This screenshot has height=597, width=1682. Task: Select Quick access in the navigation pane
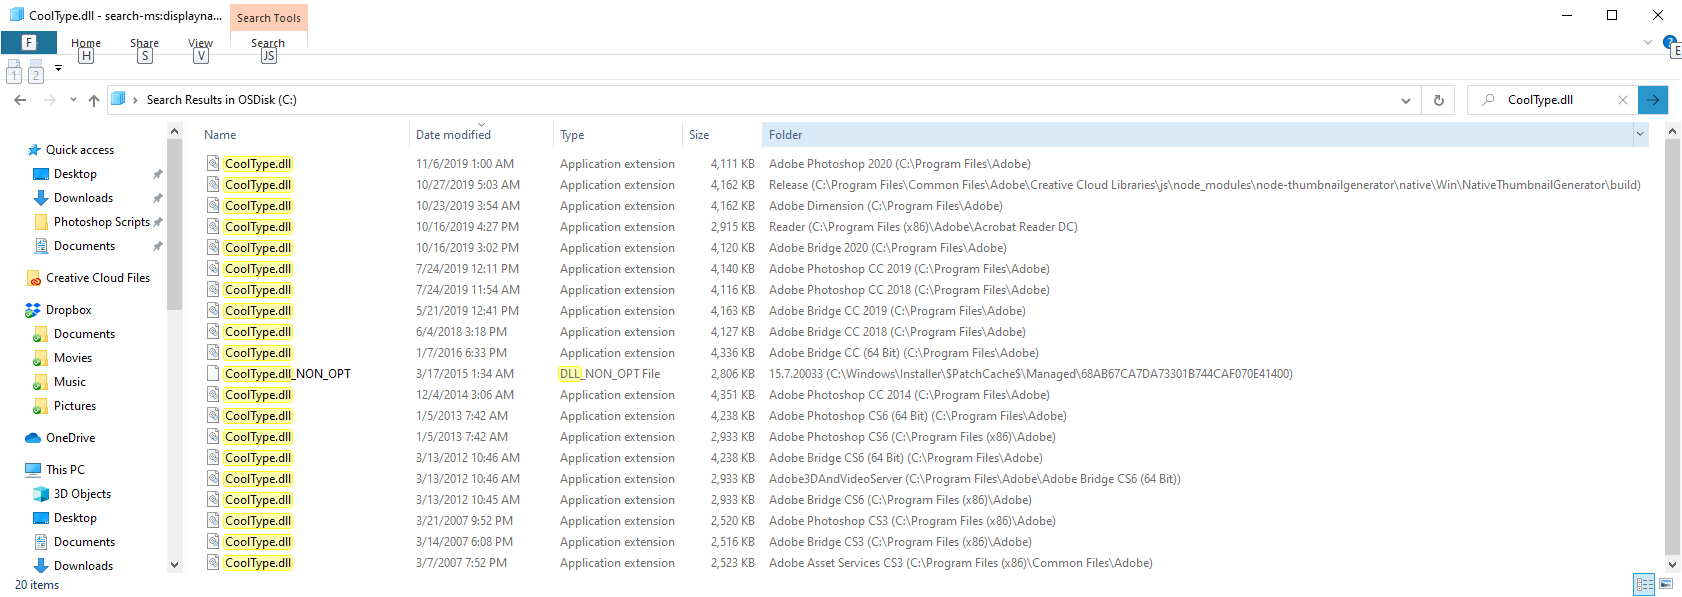pos(80,150)
